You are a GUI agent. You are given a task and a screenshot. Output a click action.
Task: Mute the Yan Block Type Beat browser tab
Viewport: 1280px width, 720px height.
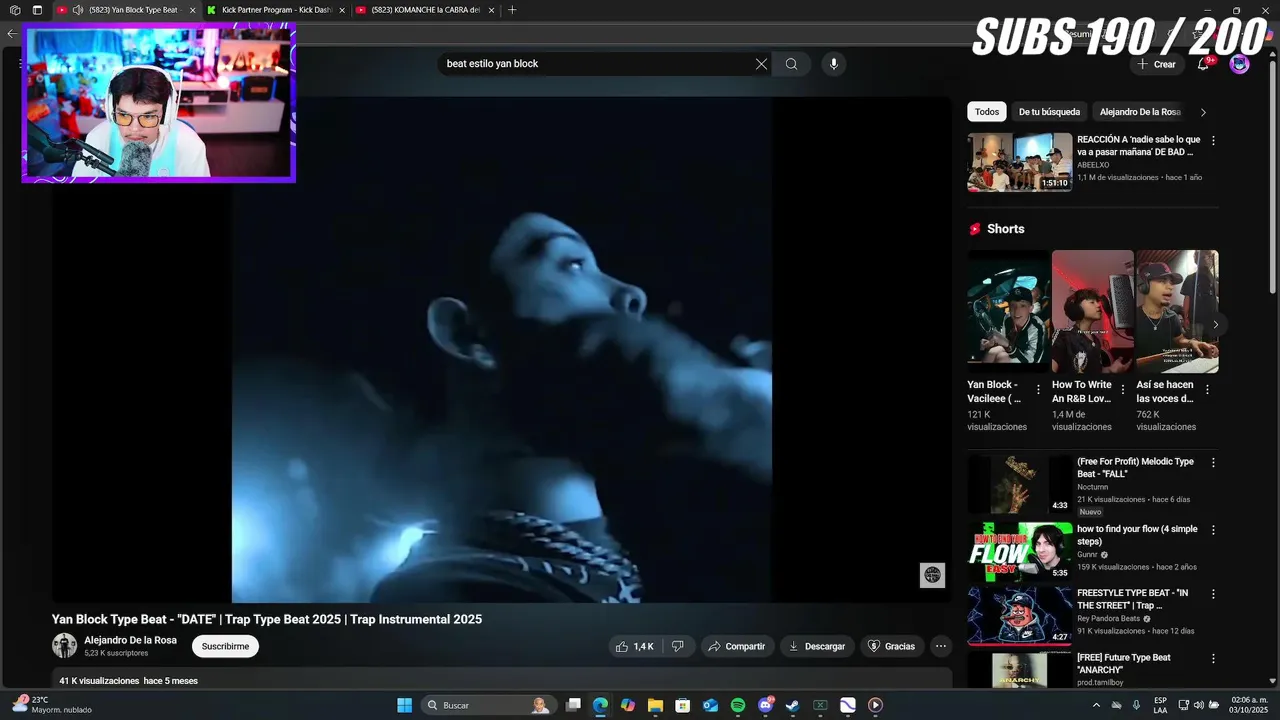tap(78, 10)
